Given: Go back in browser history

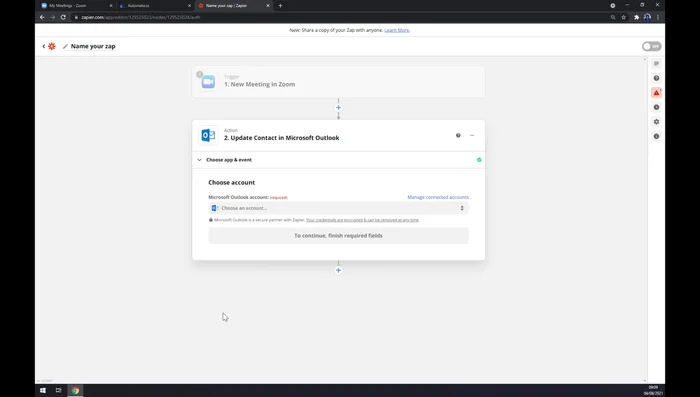Looking at the screenshot, I should [x=42, y=17].
